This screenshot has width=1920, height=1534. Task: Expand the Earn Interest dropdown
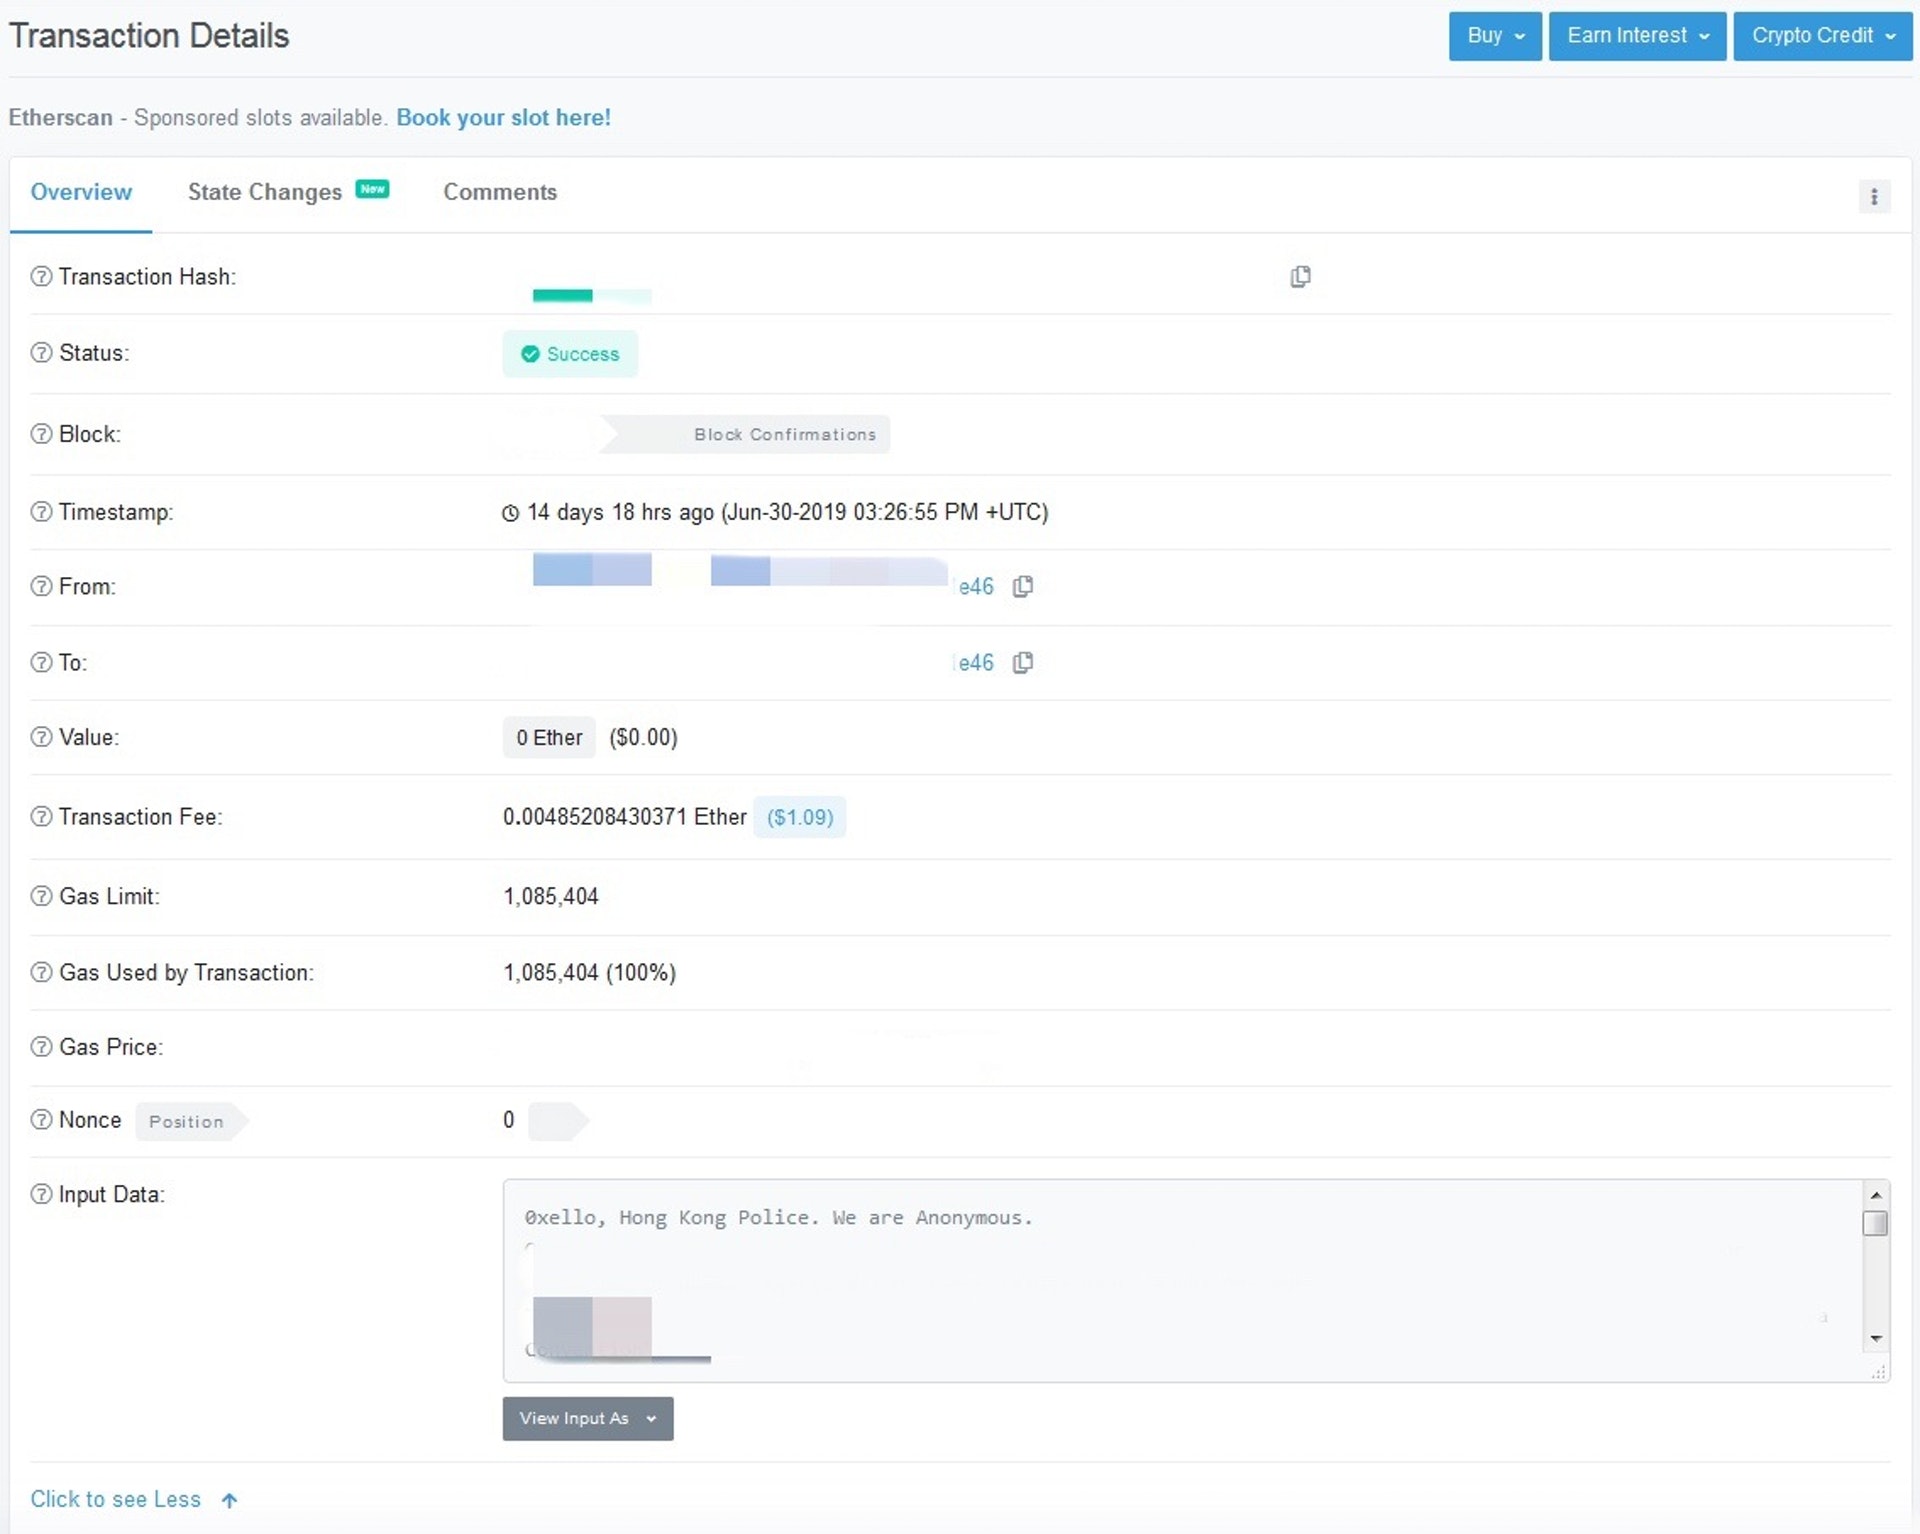point(1636,36)
